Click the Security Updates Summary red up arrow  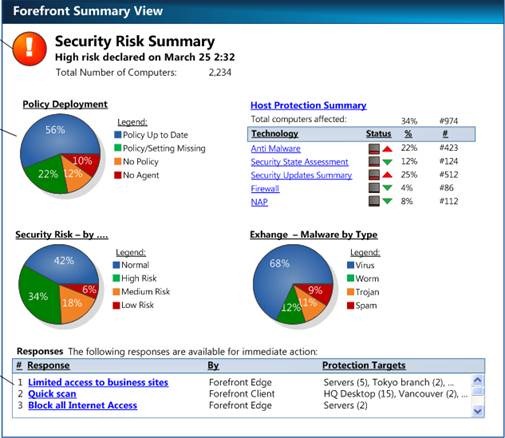point(387,175)
